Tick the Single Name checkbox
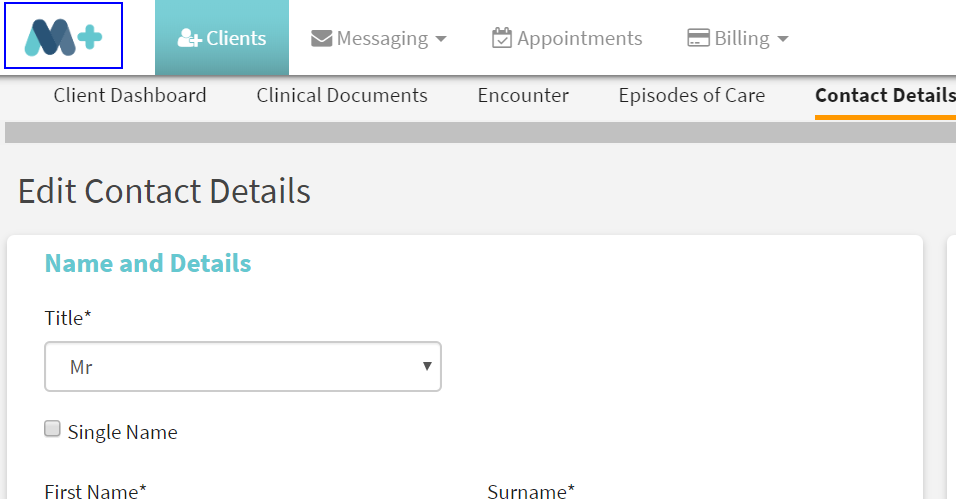The height and width of the screenshot is (499, 956). tap(53, 429)
